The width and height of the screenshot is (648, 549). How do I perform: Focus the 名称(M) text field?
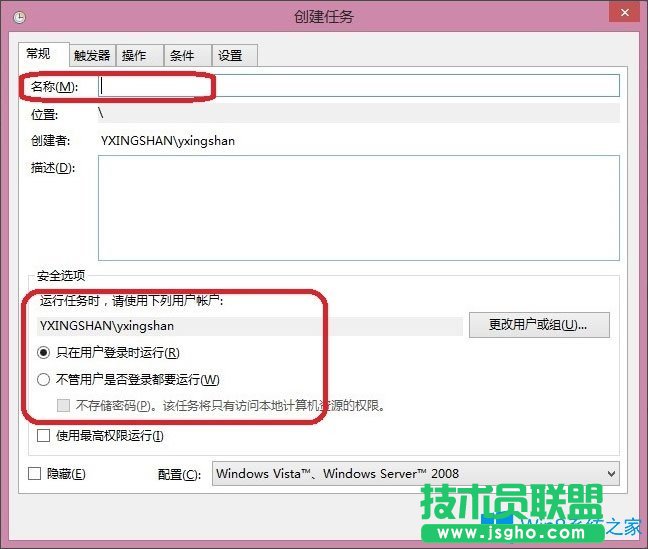(x=359, y=86)
